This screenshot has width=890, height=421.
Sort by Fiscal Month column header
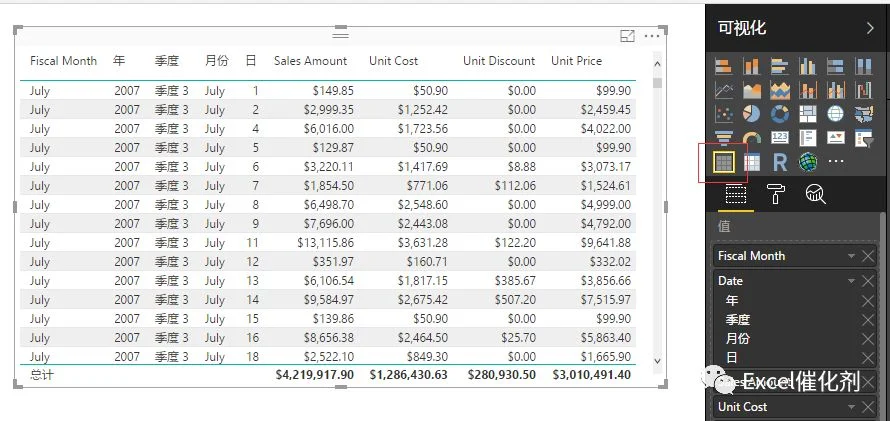[x=64, y=61]
